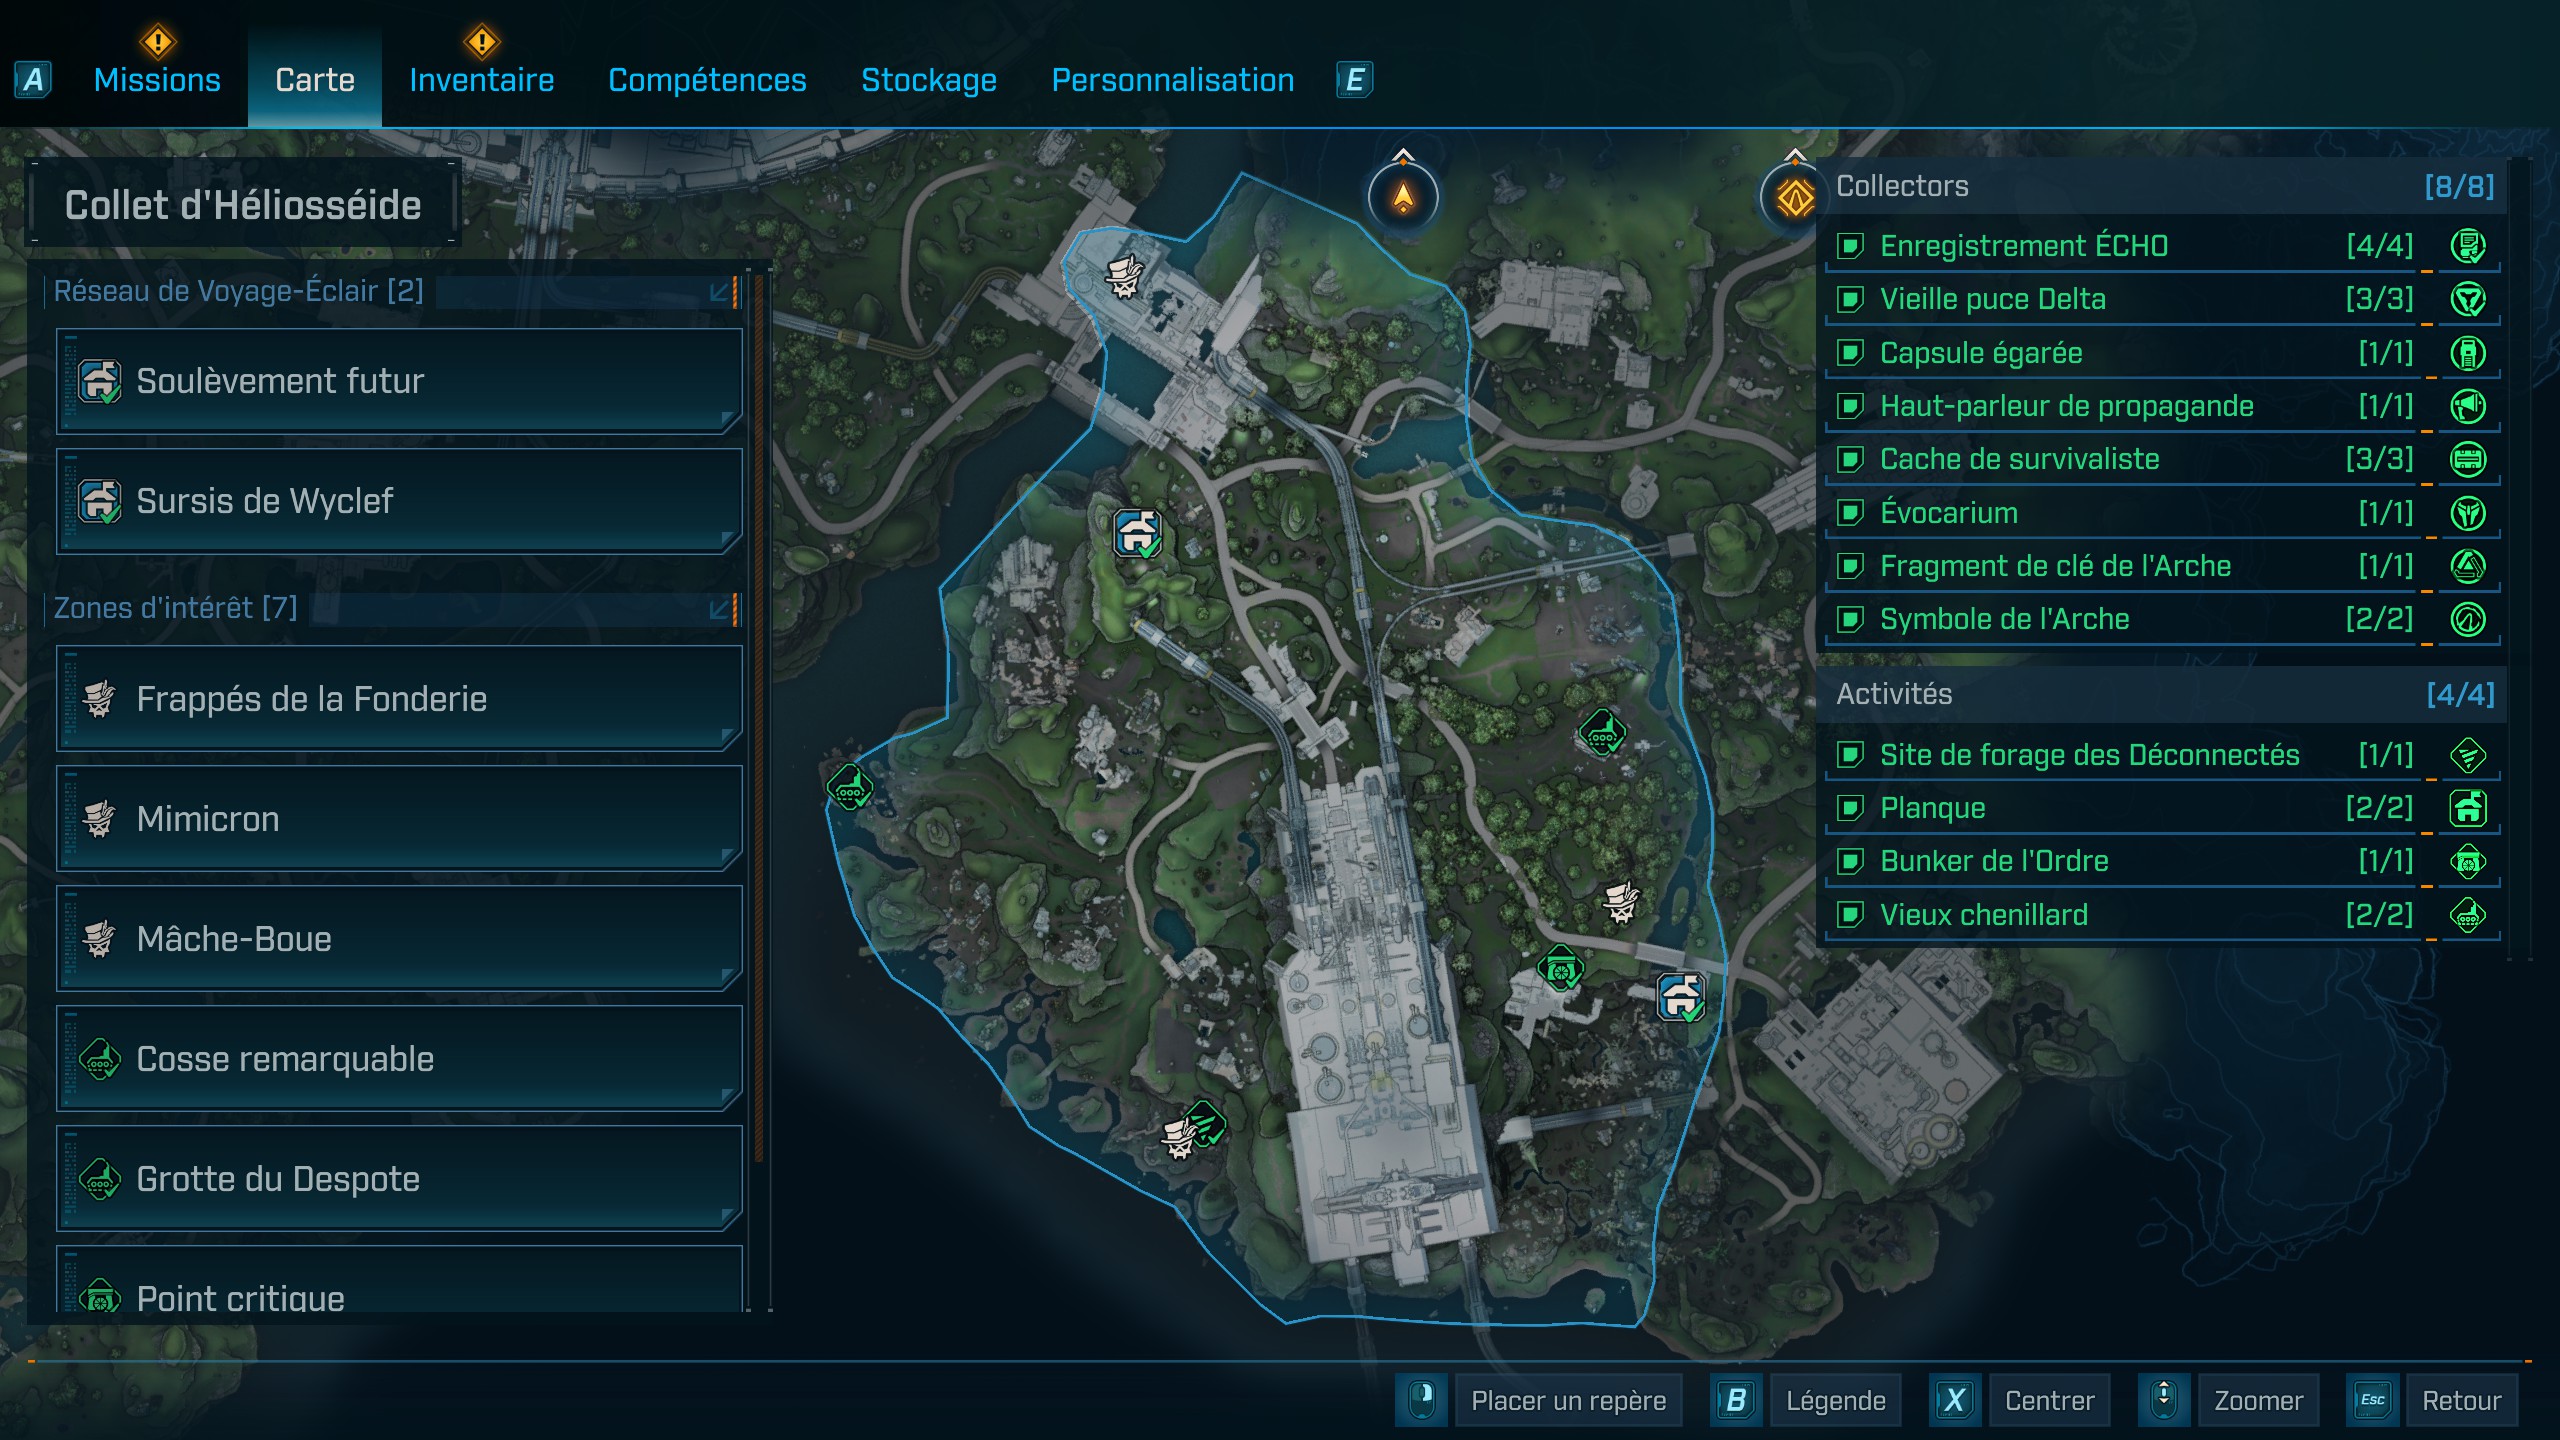The height and width of the screenshot is (1440, 2560).
Task: Toggle Fragment de clé de l'Arche checkbox
Action: [x=1851, y=566]
